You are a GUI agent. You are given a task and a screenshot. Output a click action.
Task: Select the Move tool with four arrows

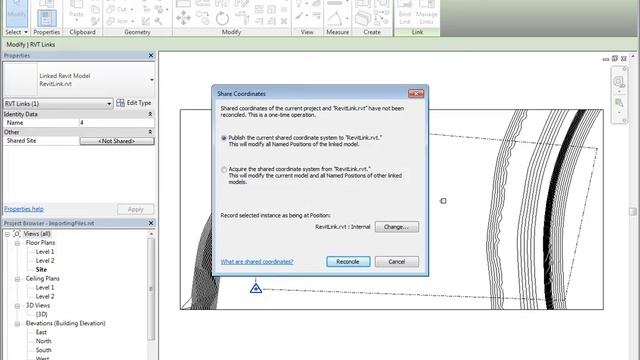(183, 18)
